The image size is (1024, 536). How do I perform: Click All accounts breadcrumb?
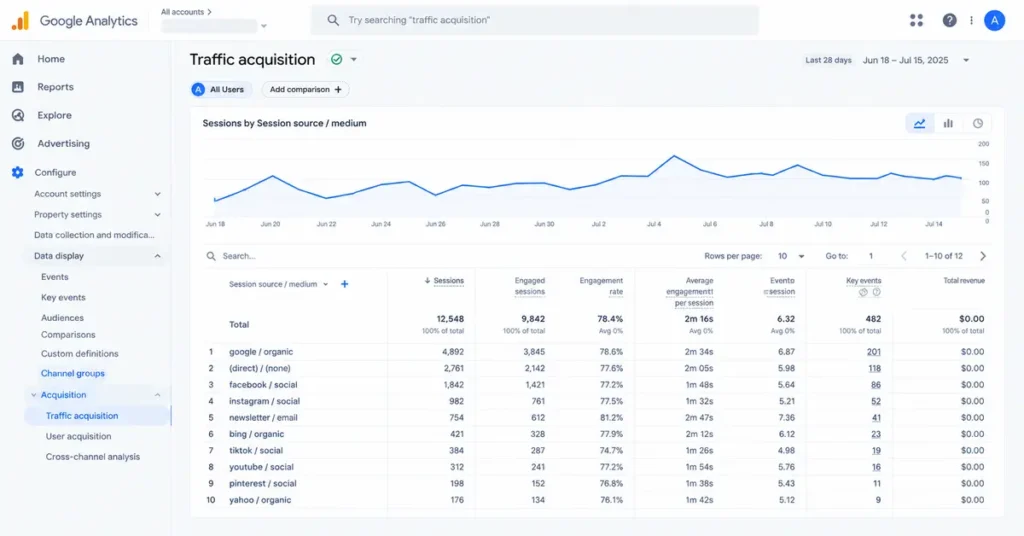click(x=186, y=12)
